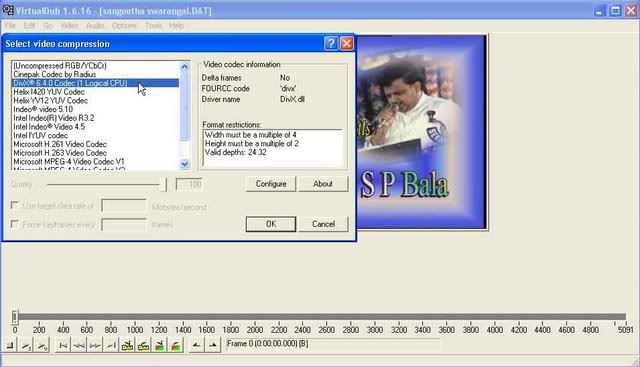The width and height of the screenshot is (640, 367).
Task: Open the Go menu in VirtualDub
Action: pyautogui.click(x=48, y=25)
